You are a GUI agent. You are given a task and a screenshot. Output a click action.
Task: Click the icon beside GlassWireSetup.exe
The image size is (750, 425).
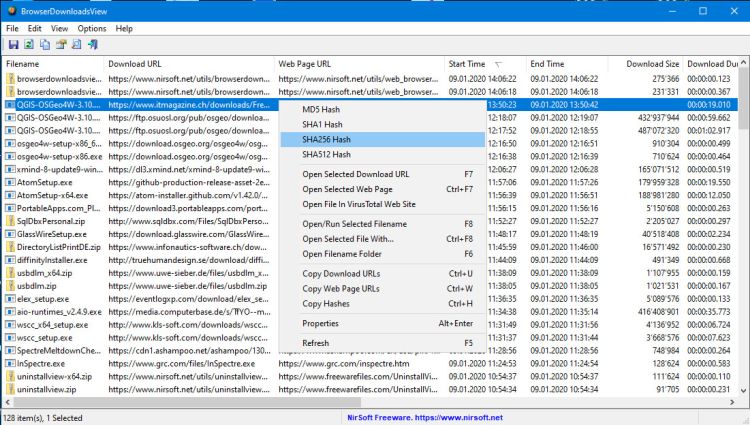click(10, 234)
